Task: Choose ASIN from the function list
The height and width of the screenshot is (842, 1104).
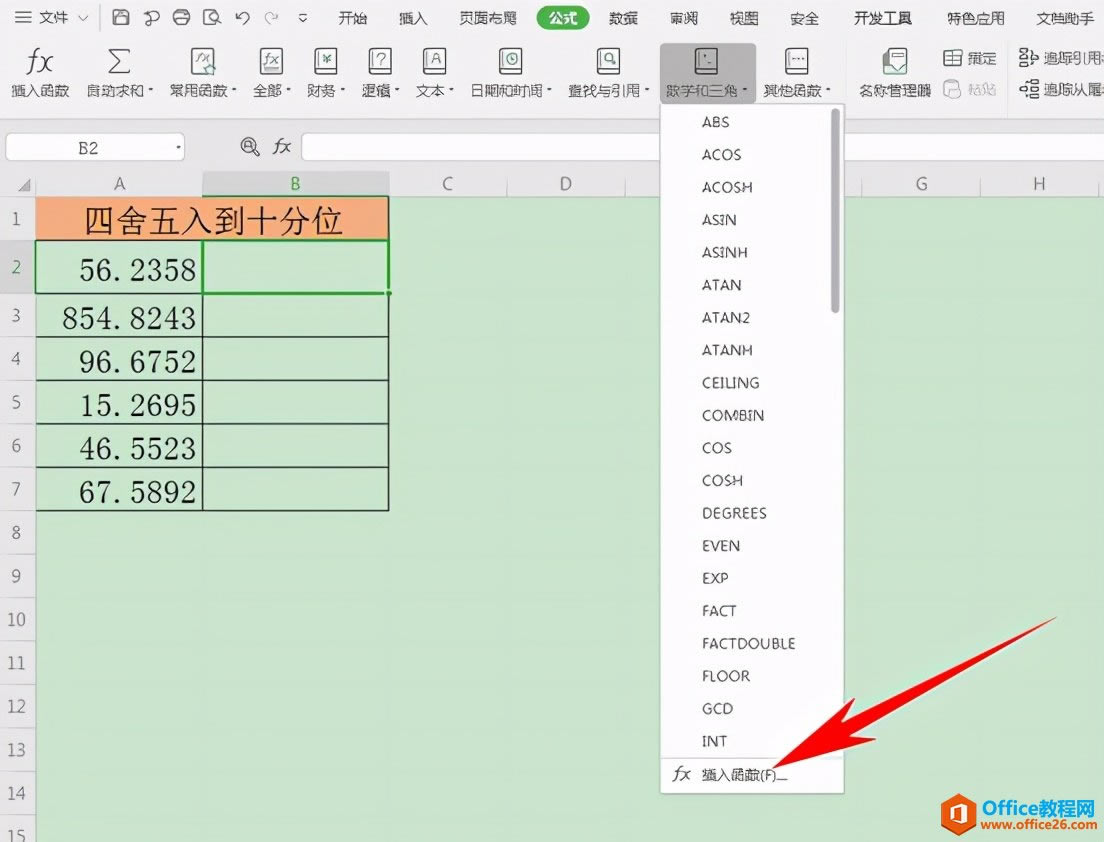Action: (719, 220)
